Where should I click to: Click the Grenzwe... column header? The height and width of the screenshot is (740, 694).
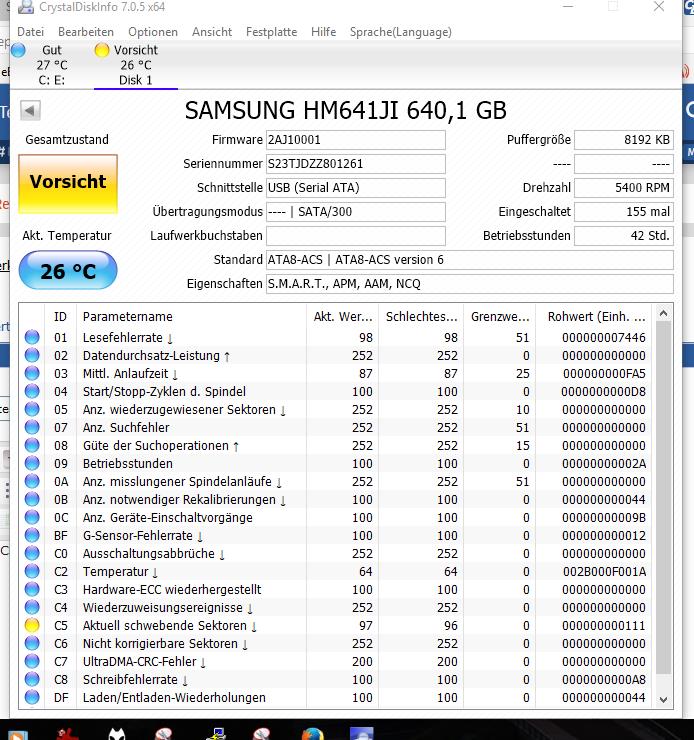[x=500, y=317]
